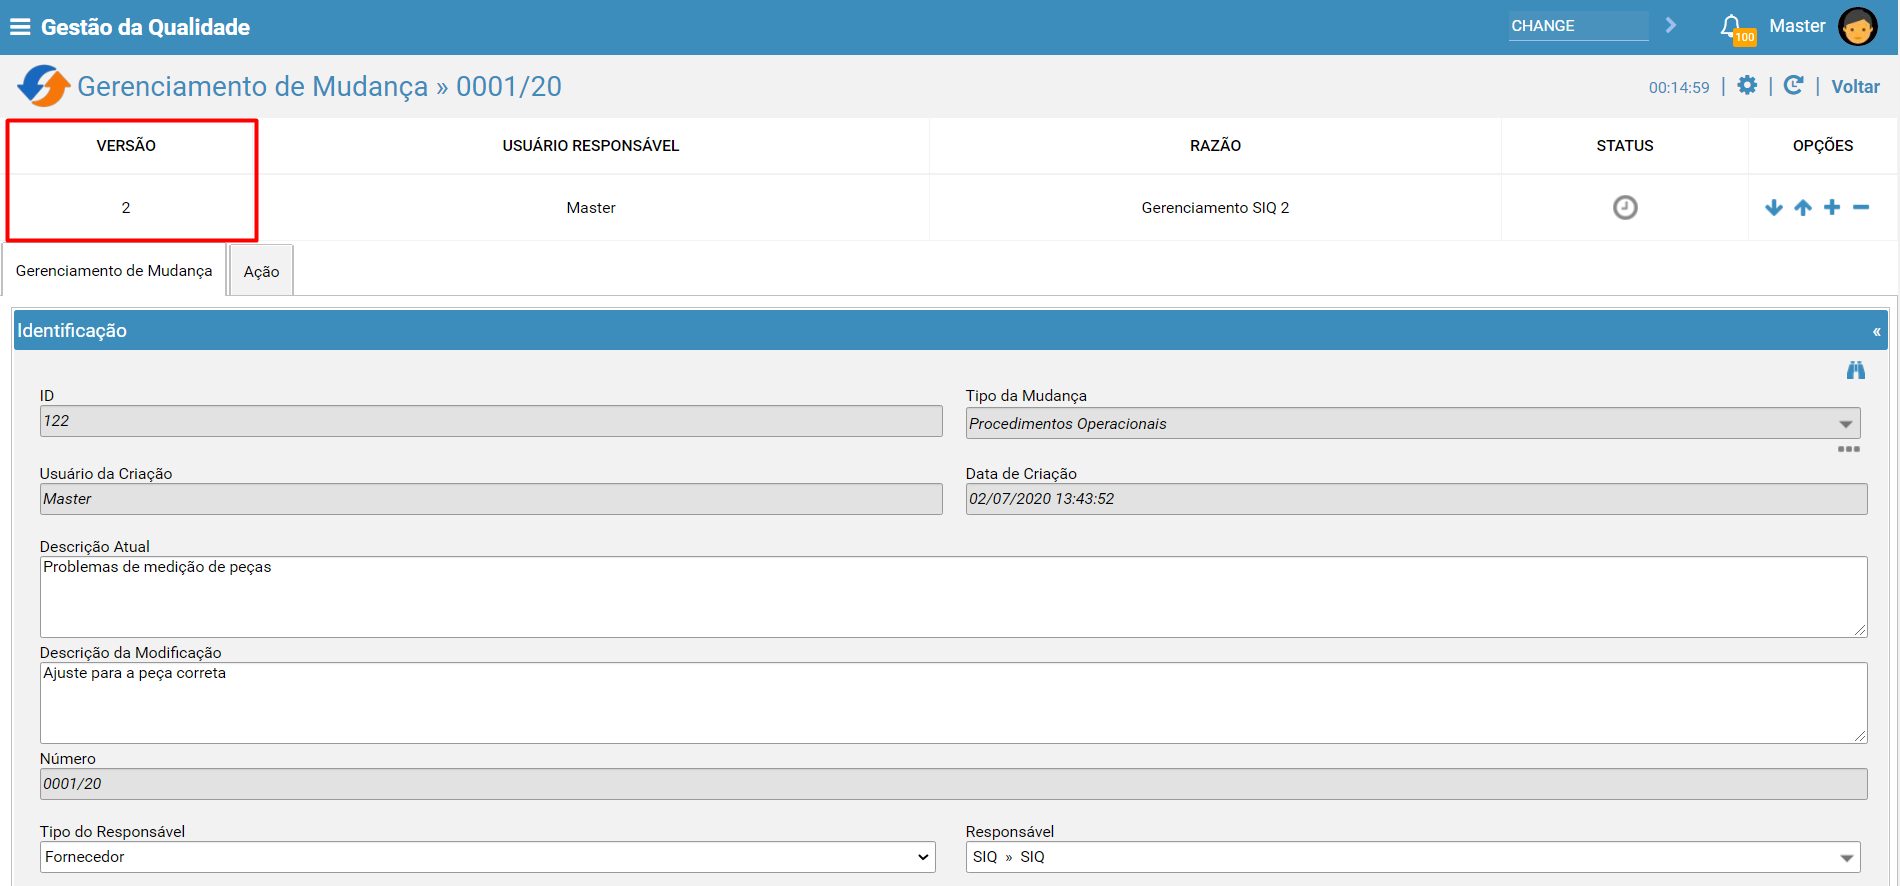
Task: Click the up arrow option icon
Action: click(x=1803, y=207)
